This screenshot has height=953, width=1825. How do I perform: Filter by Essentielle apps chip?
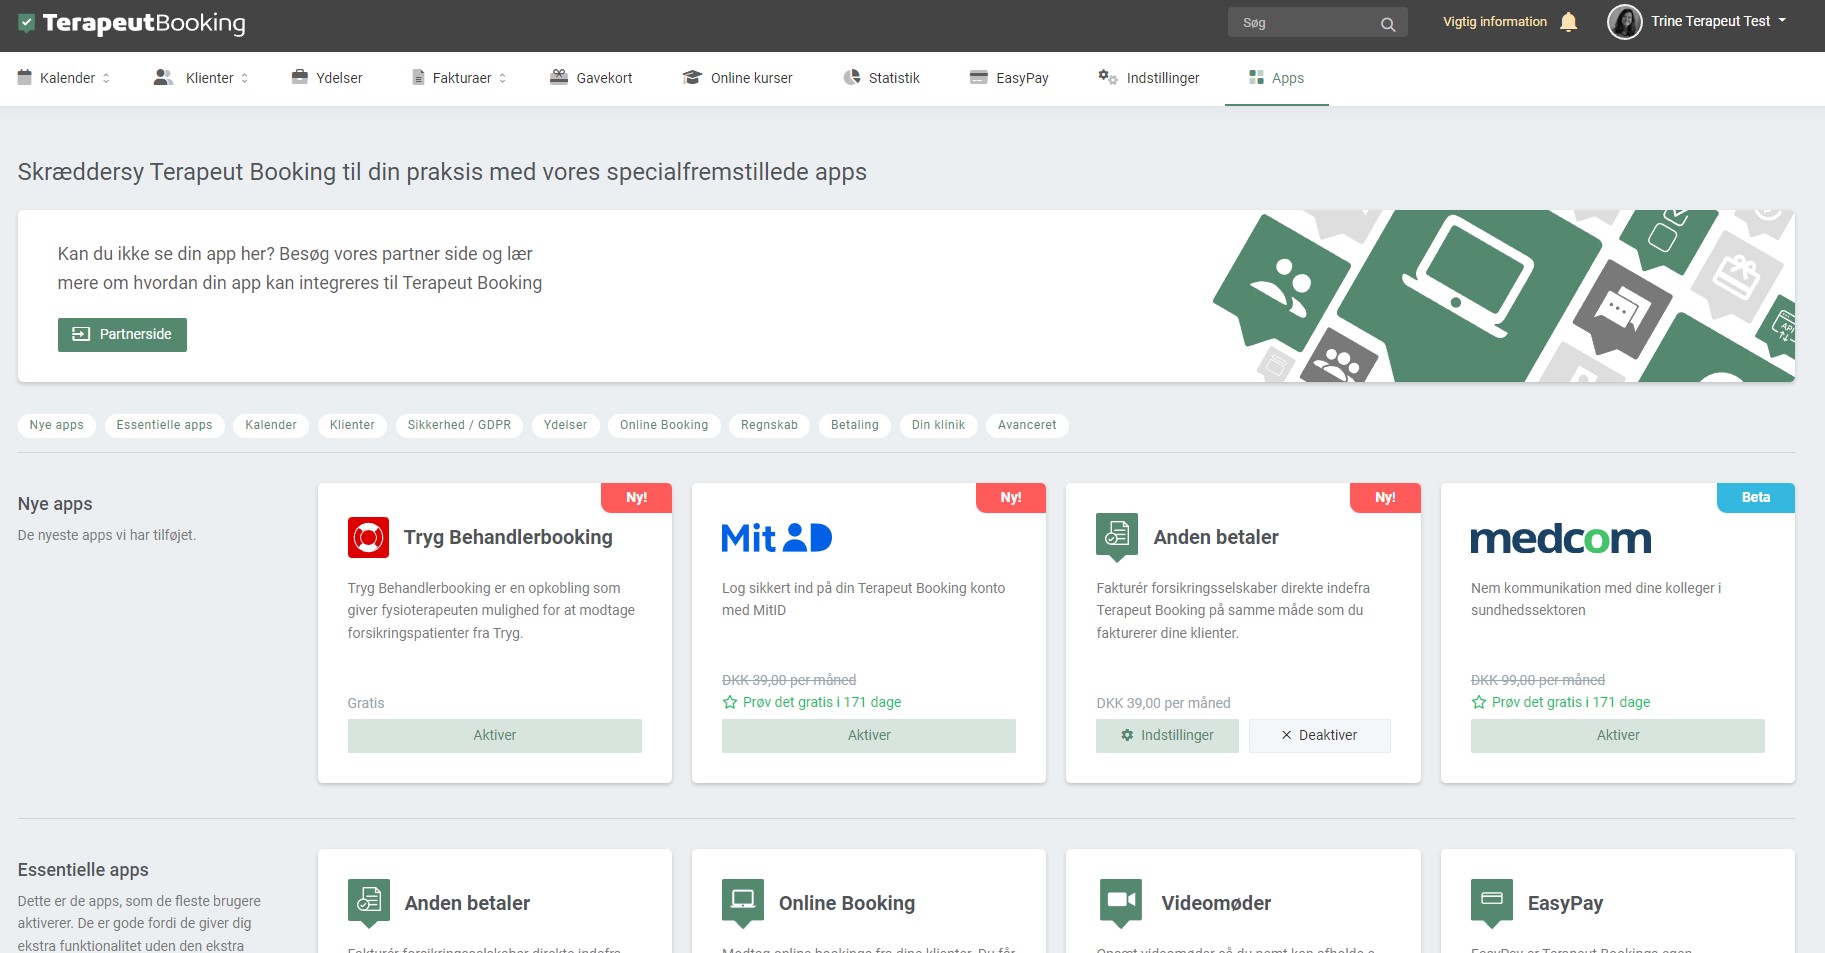164,425
